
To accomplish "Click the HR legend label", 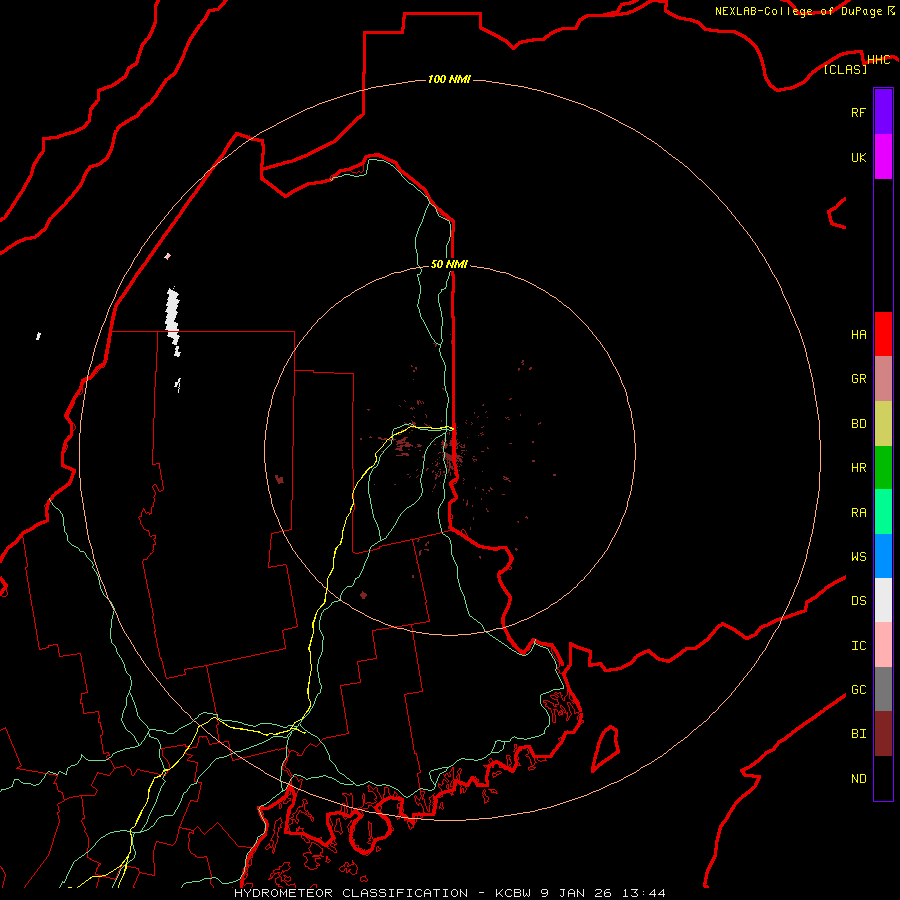I will pos(858,468).
